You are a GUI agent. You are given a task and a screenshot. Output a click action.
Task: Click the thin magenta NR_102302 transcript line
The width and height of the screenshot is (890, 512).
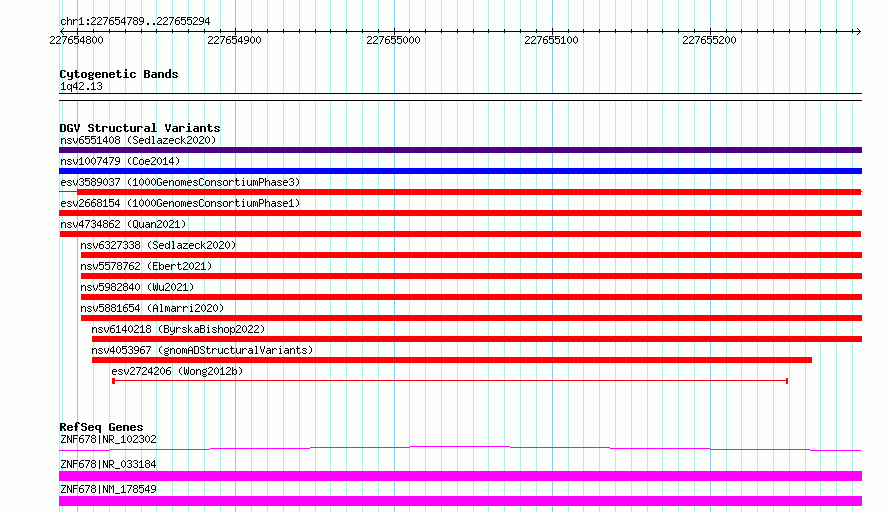pos(460,448)
